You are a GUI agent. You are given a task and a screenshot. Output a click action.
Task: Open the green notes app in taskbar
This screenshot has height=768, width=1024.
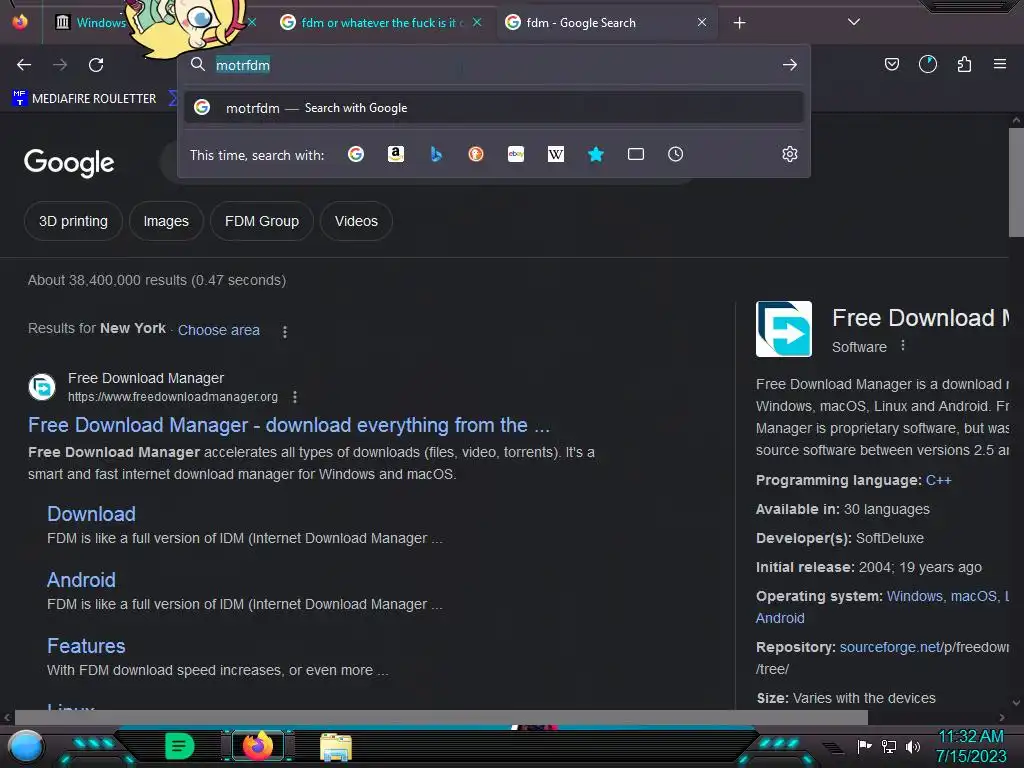click(x=179, y=746)
